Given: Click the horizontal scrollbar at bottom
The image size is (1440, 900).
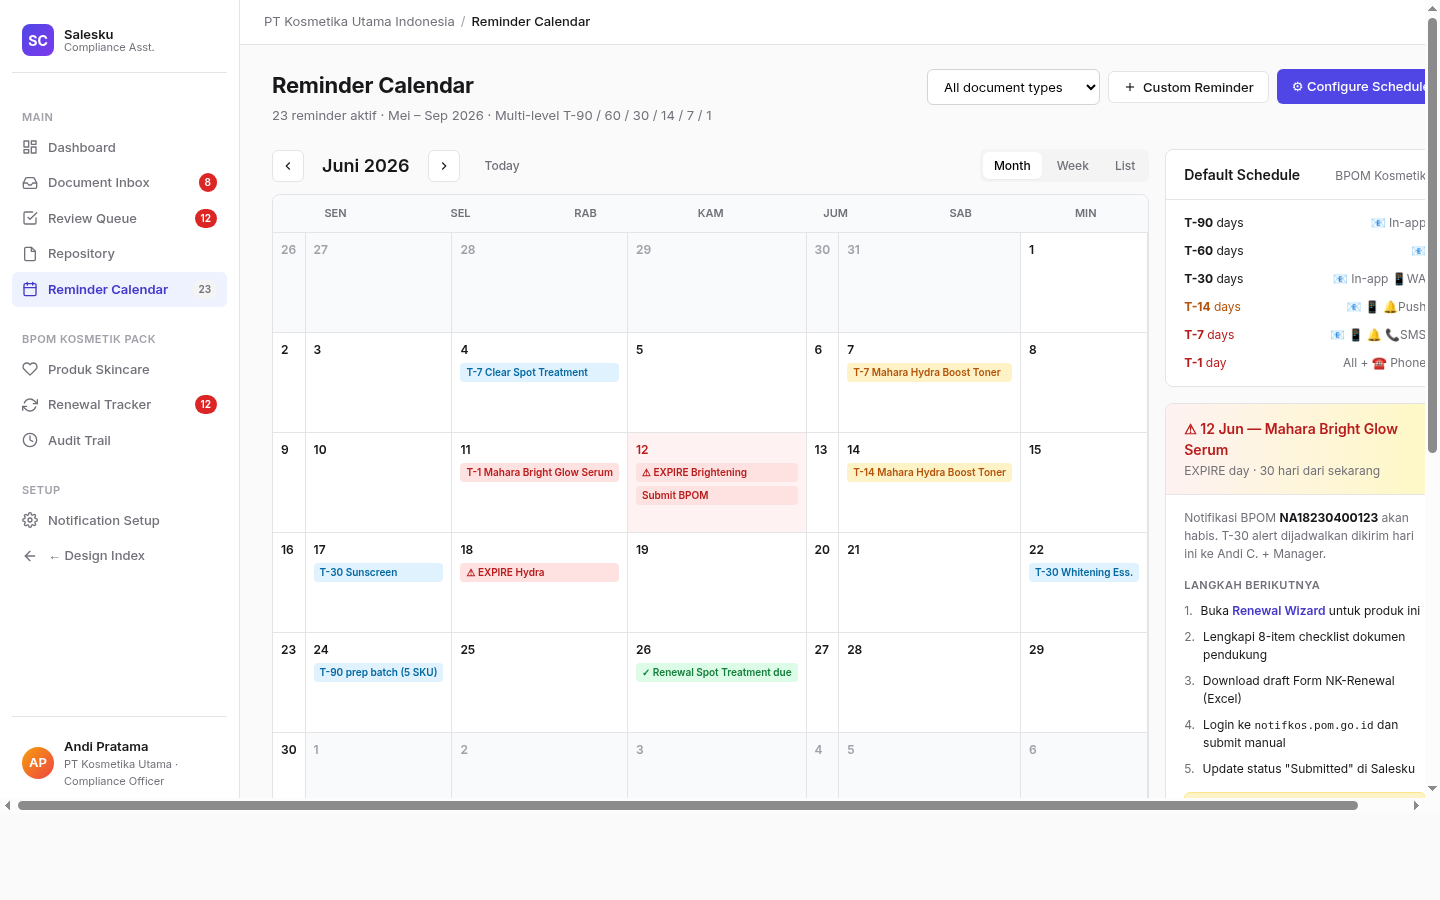Looking at the screenshot, I should click(688, 805).
